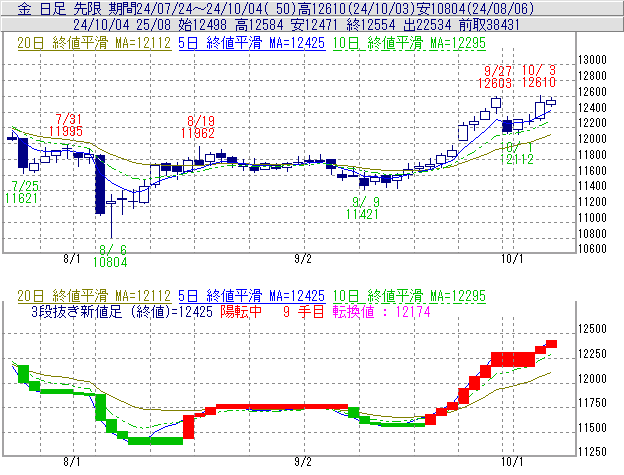Click the 12250 axis label on the lower chart

click(592, 354)
